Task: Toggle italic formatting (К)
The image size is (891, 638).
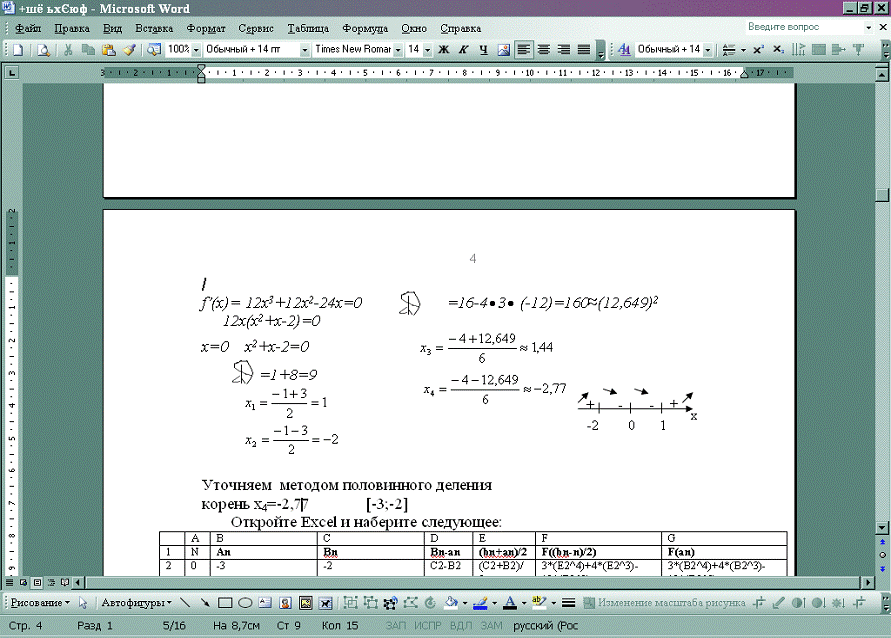Action: (463, 49)
